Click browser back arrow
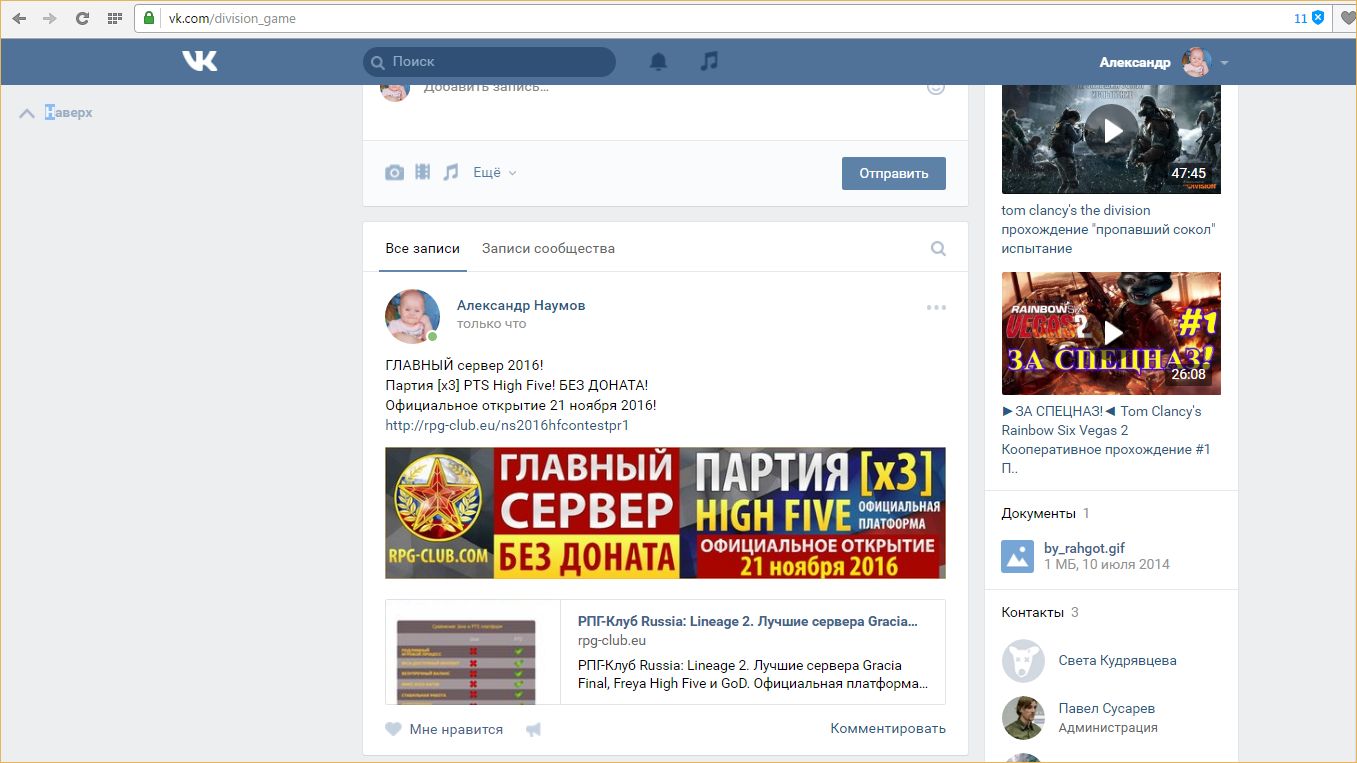The height and width of the screenshot is (763, 1357). (x=19, y=18)
